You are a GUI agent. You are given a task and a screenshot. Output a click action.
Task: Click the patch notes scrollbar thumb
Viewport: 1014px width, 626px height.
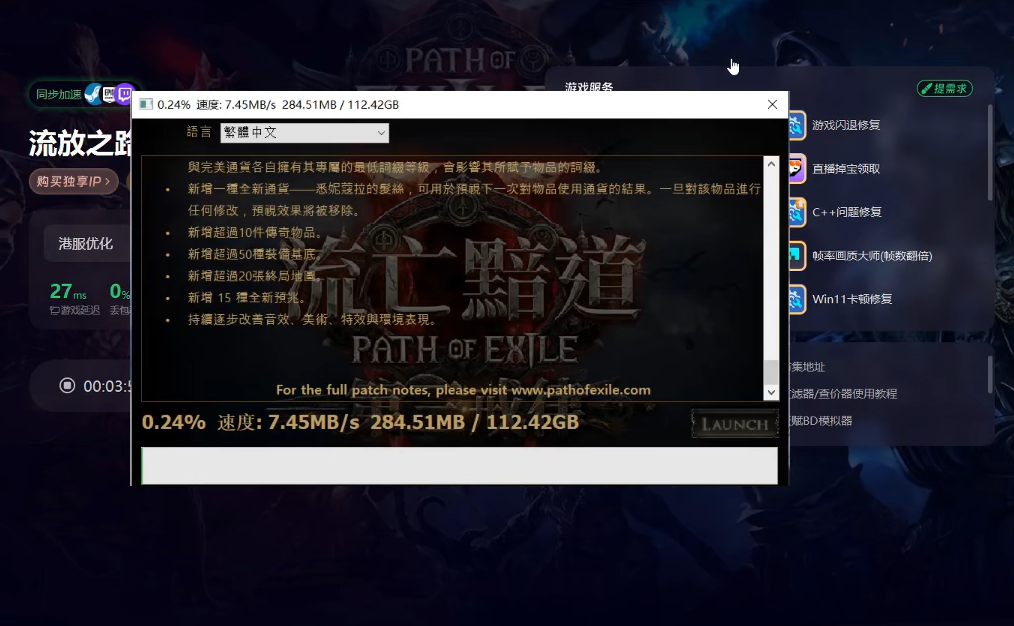[771, 372]
